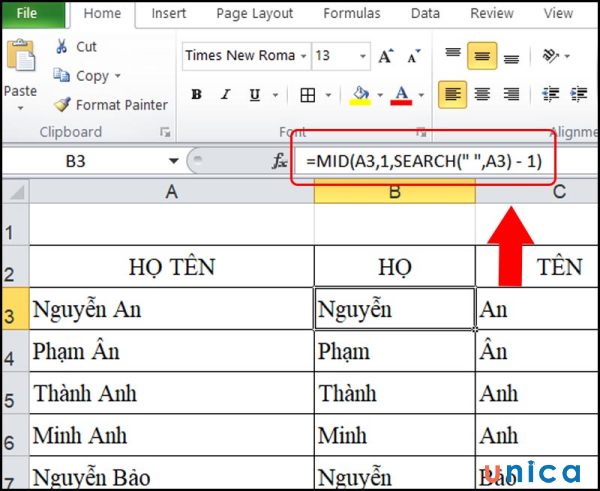Select cell containing Nguyễn An
The height and width of the screenshot is (491, 600).
point(171,308)
